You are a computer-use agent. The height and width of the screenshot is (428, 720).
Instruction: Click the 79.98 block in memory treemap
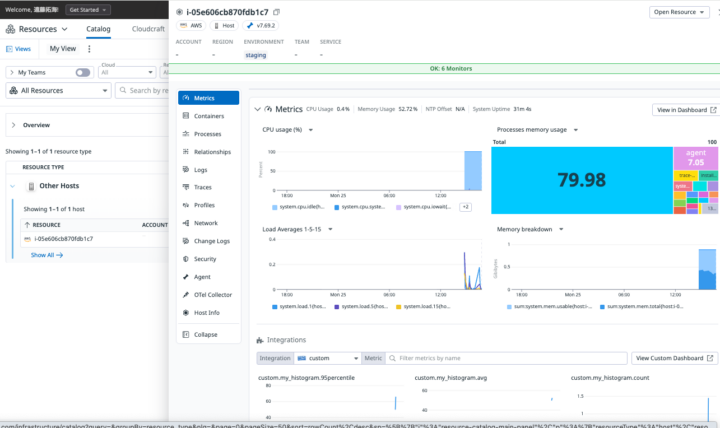[582, 180]
